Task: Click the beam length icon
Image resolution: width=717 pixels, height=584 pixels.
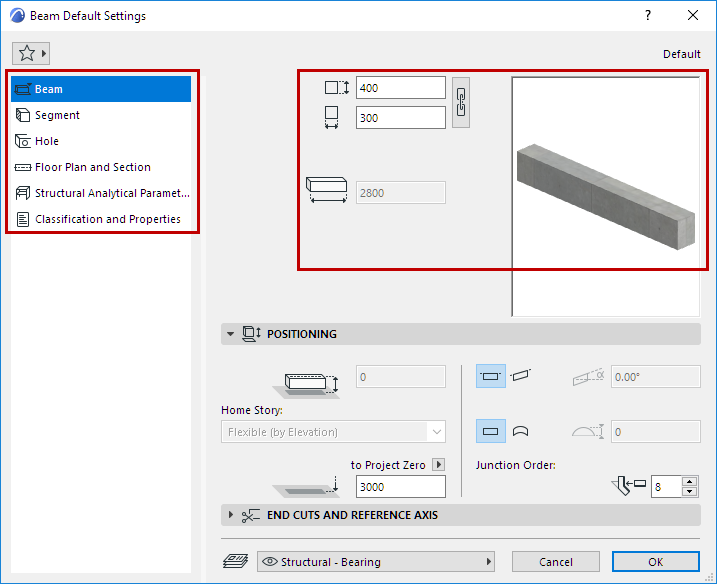Action: click(326, 190)
